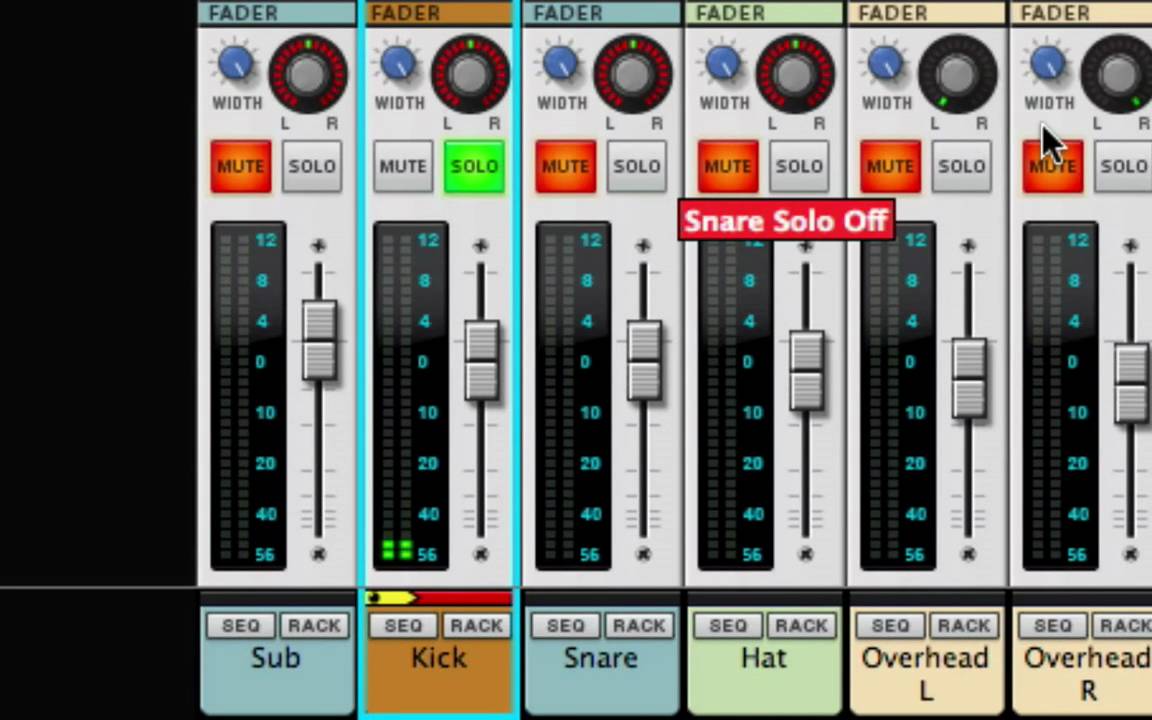Click the Kick channel SEQ button
Screen dimensions: 1152x720
[x=403, y=626]
